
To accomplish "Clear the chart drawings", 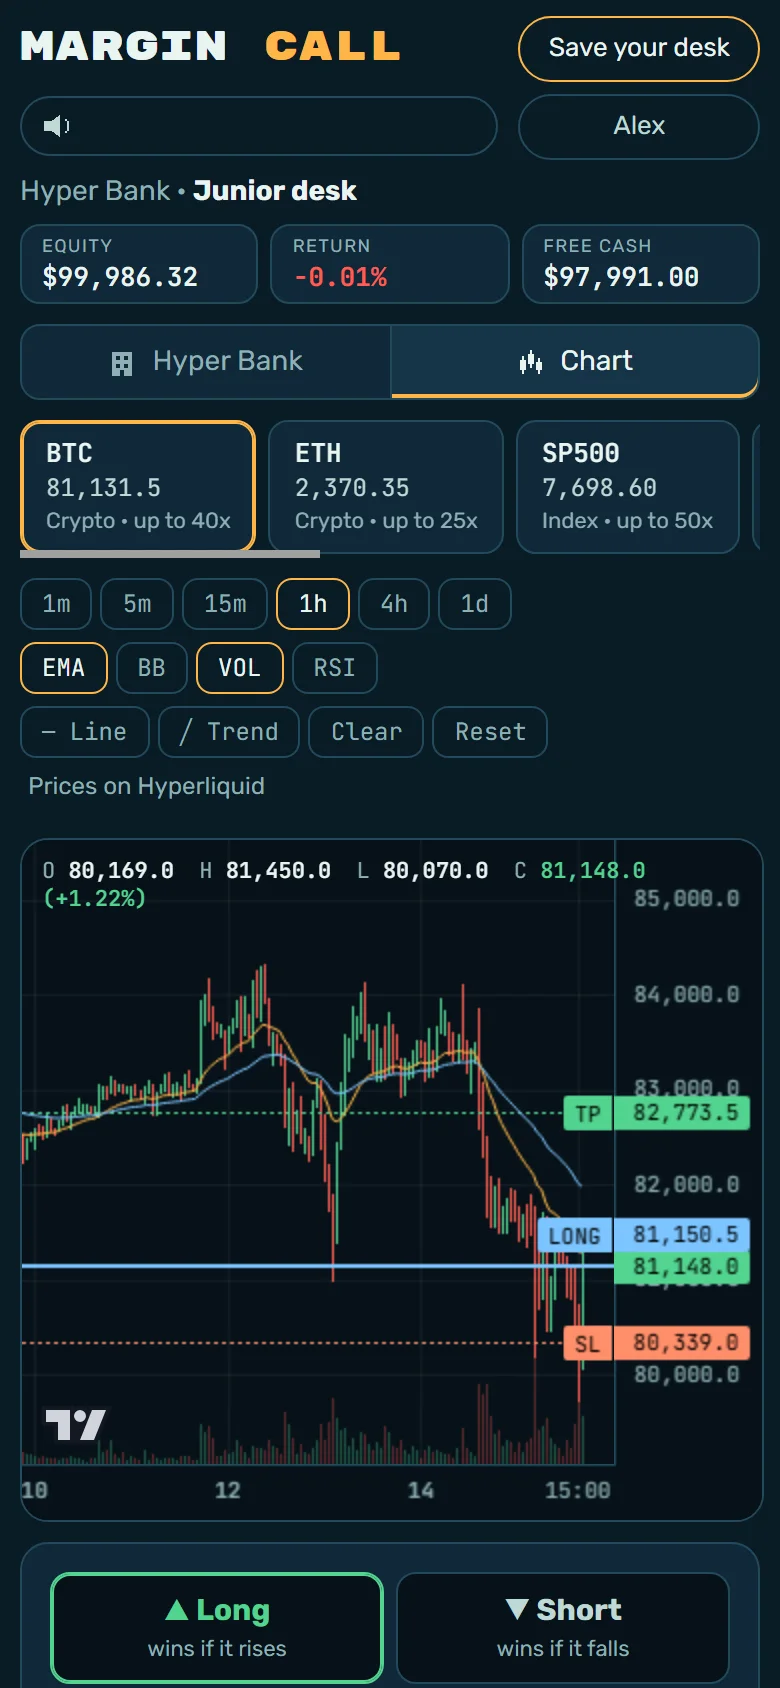I will point(366,732).
